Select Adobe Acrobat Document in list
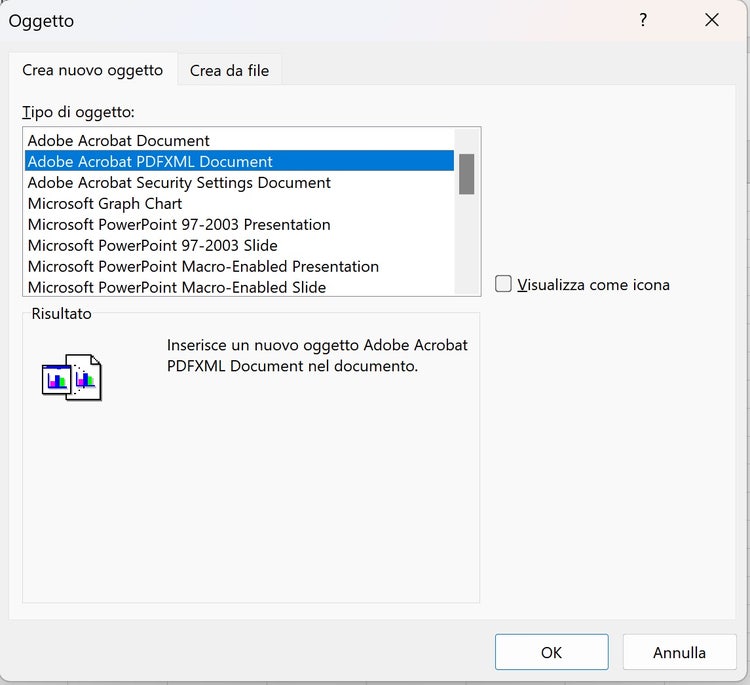 tap(119, 141)
